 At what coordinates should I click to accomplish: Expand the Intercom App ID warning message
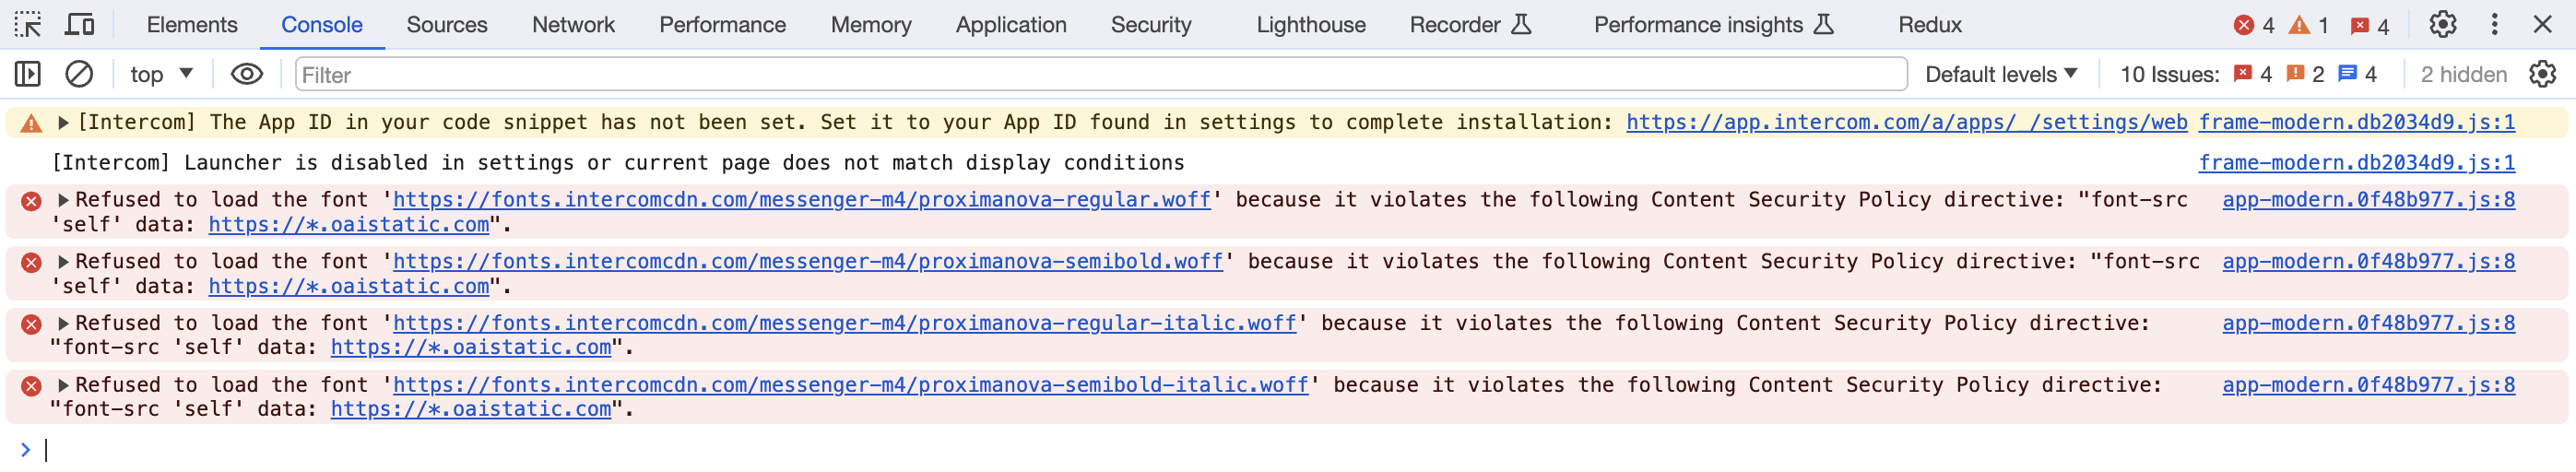coord(63,122)
